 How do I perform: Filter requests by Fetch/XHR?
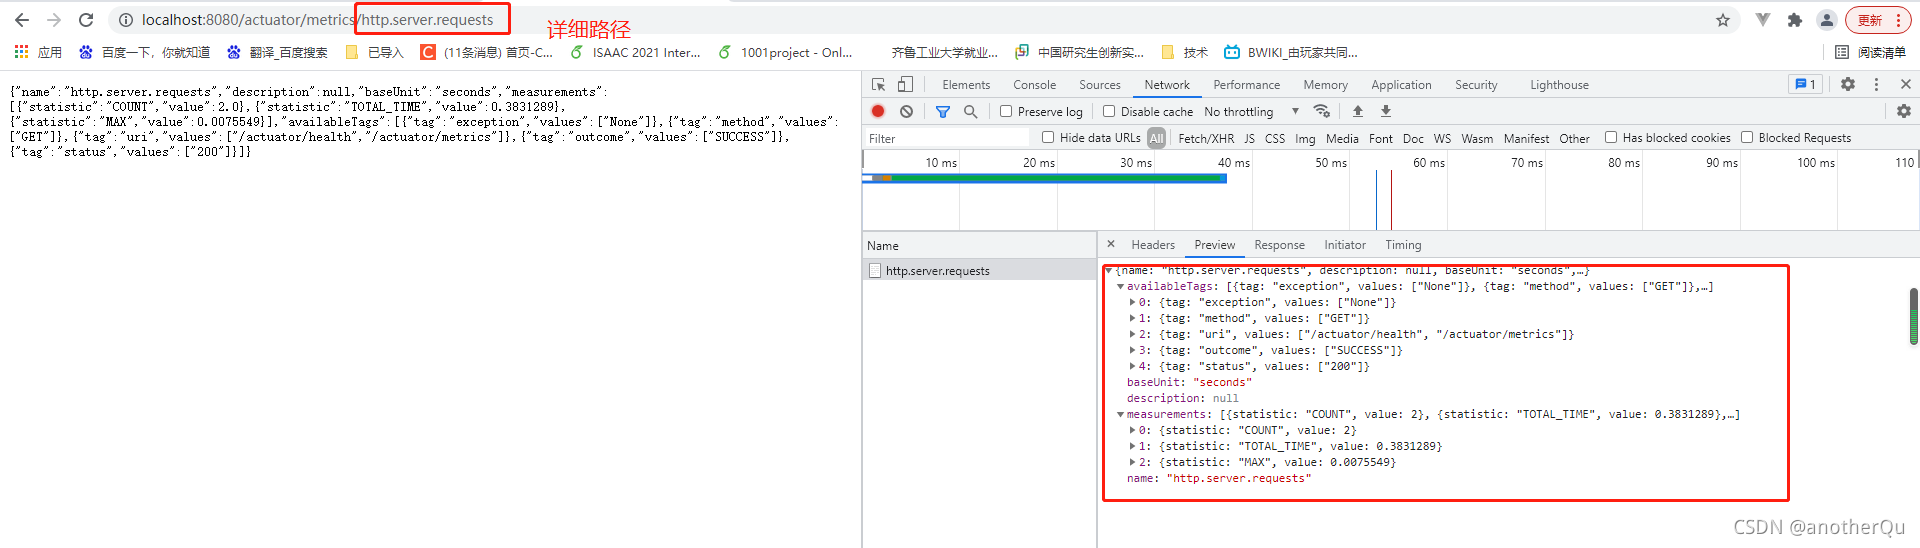[1206, 138]
